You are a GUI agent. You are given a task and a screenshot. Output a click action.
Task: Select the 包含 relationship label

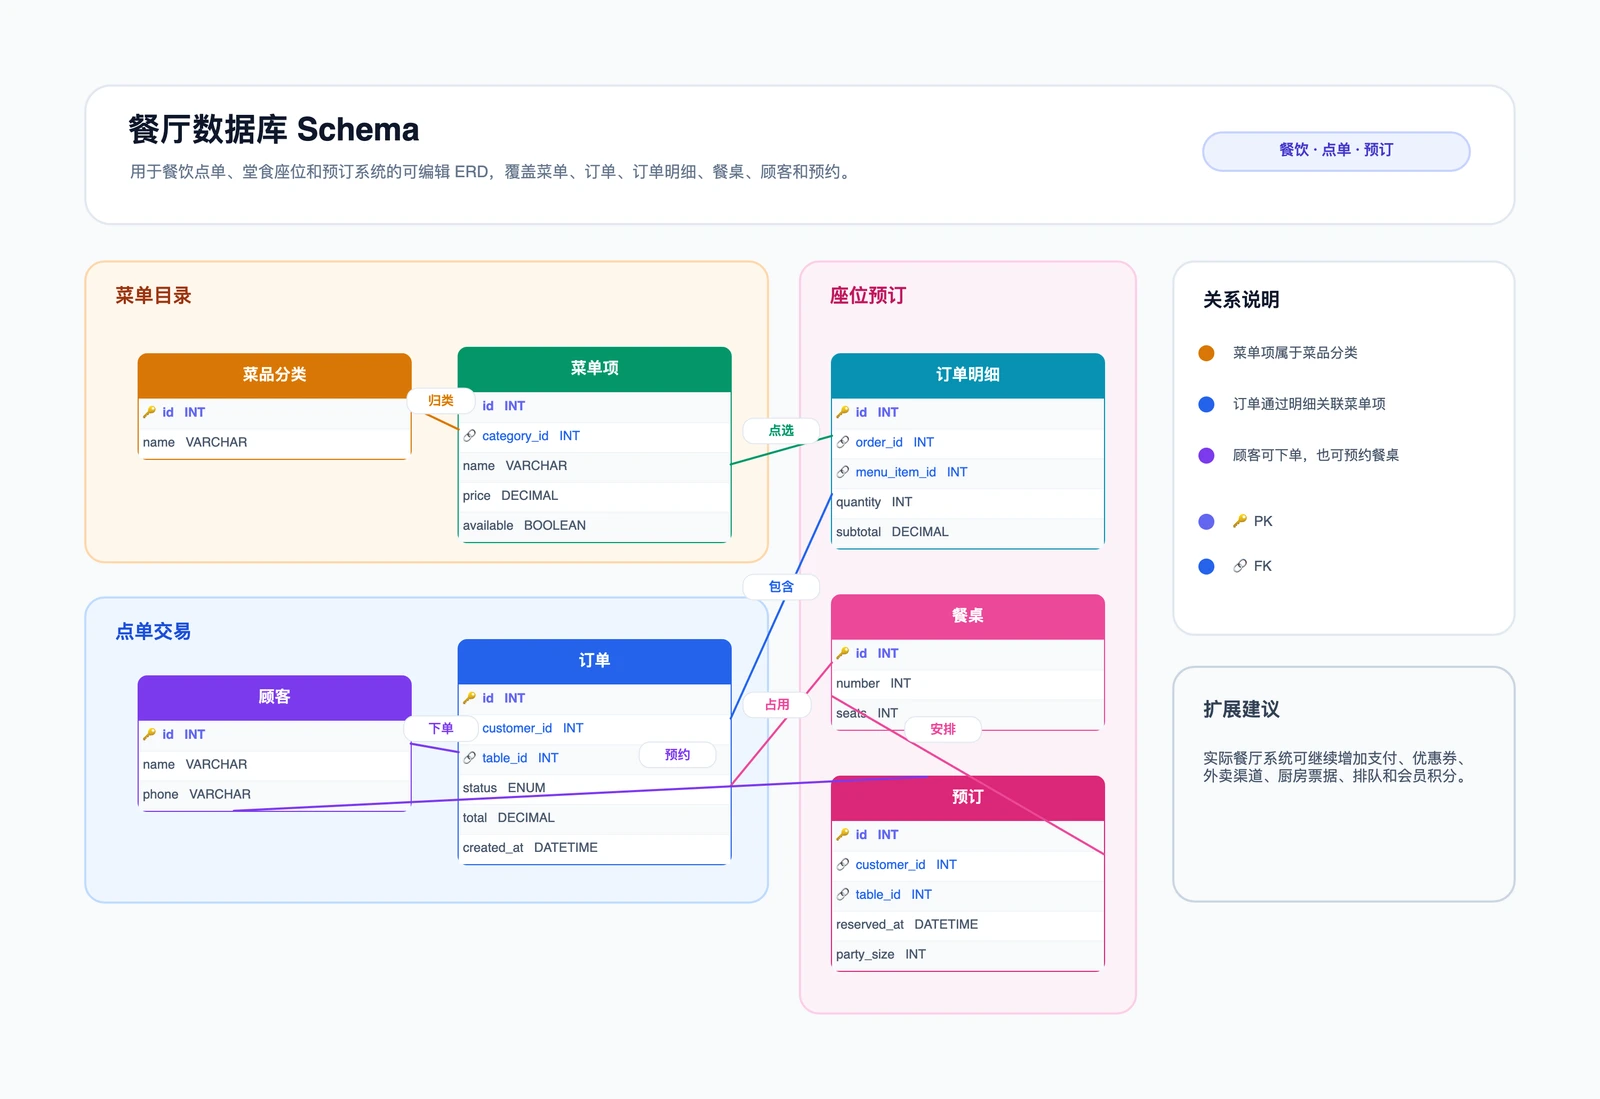pos(781,586)
